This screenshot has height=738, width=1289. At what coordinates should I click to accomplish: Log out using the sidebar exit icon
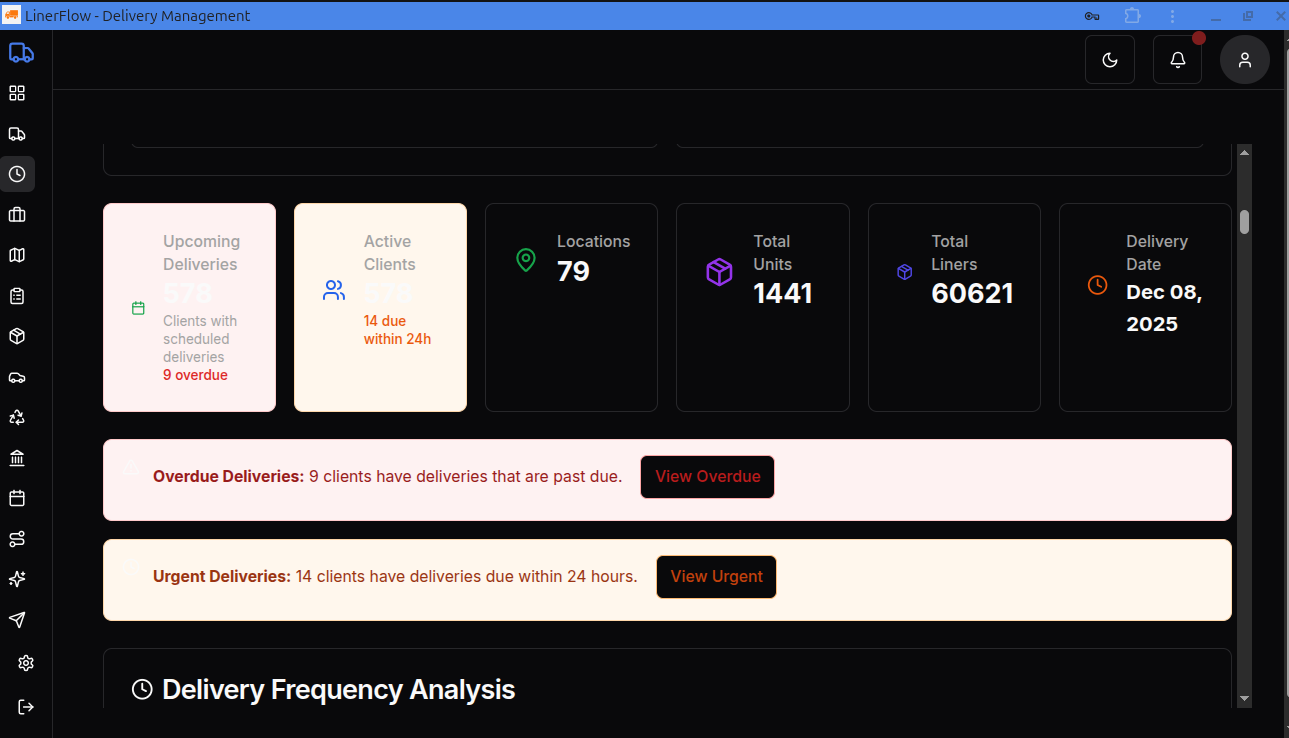(x=25, y=706)
